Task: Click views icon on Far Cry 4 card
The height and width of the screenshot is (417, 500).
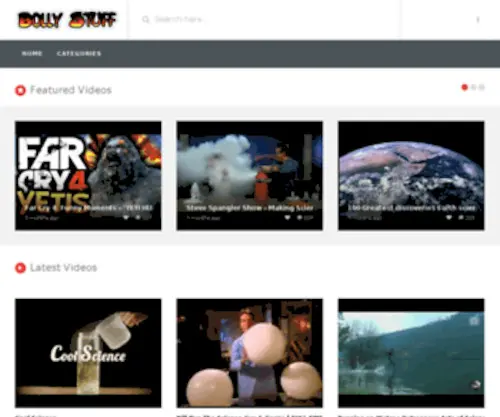Action: point(138,218)
